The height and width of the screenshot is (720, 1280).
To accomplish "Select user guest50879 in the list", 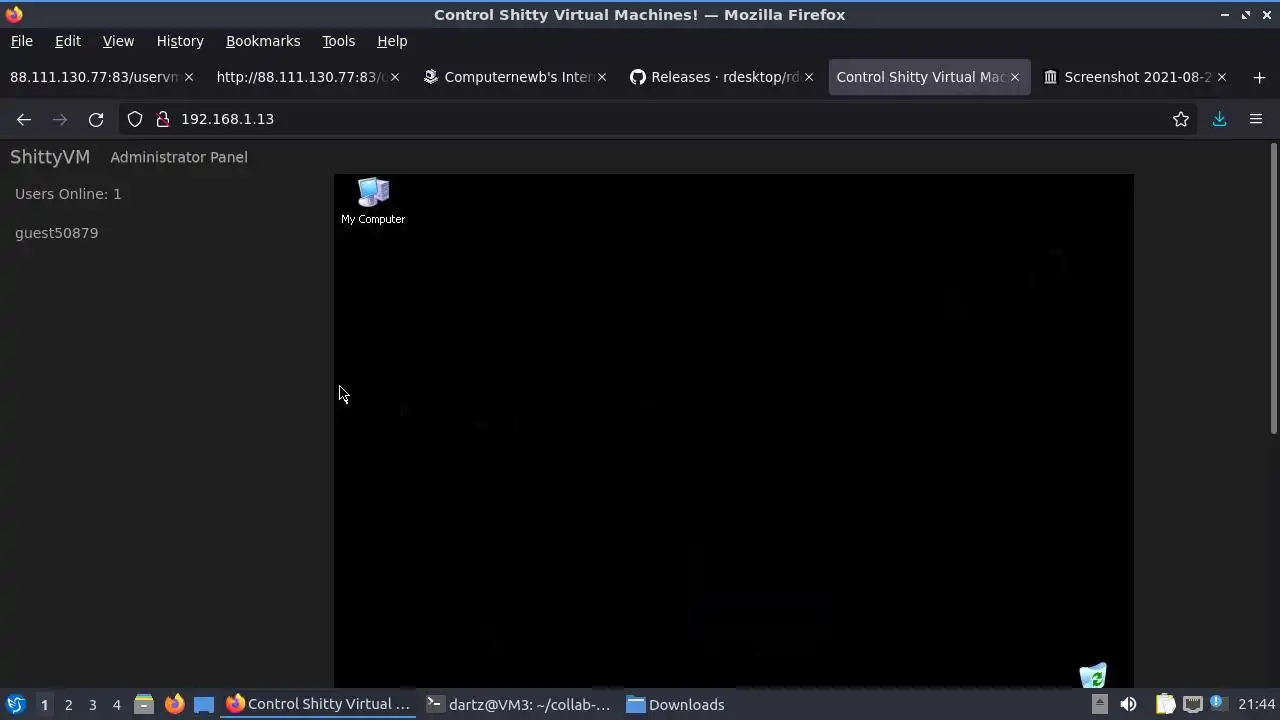I will tap(57, 233).
